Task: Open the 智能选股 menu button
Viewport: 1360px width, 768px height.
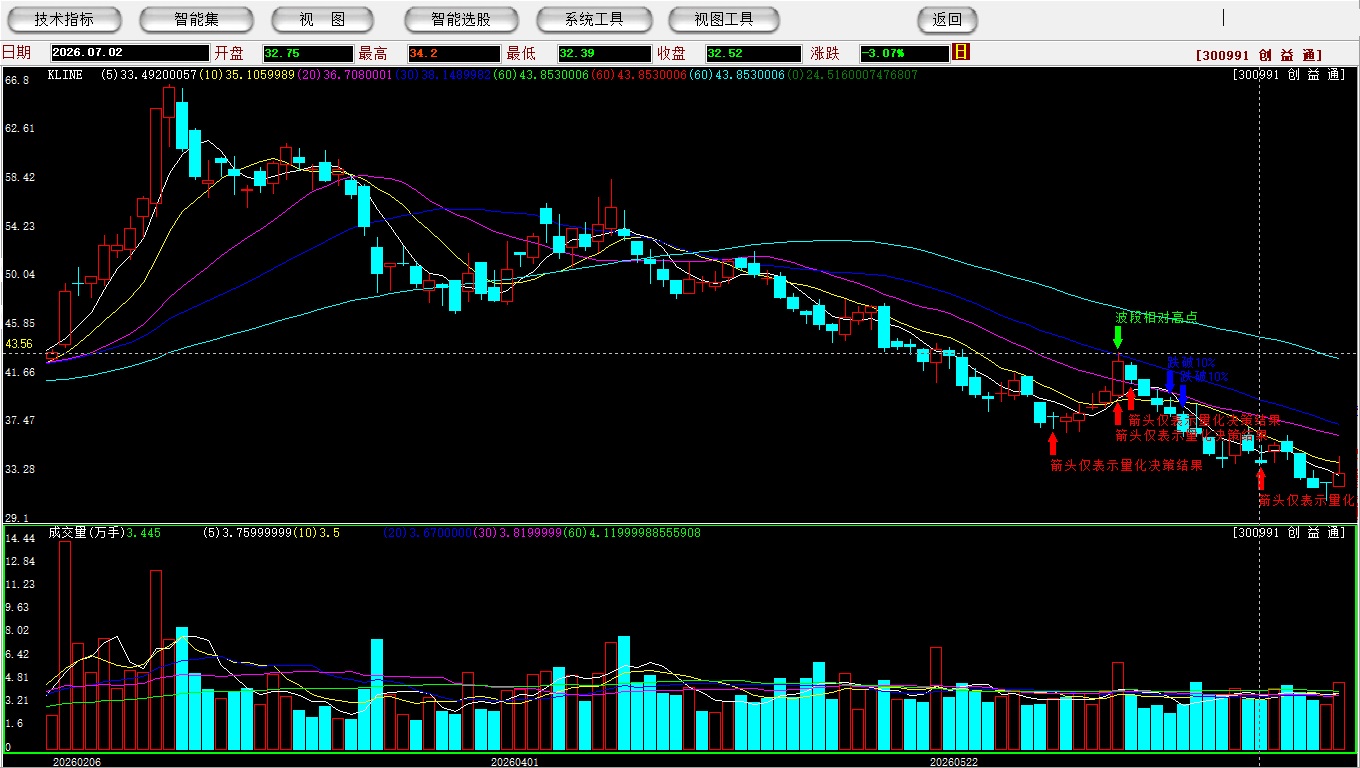Action: (x=461, y=19)
